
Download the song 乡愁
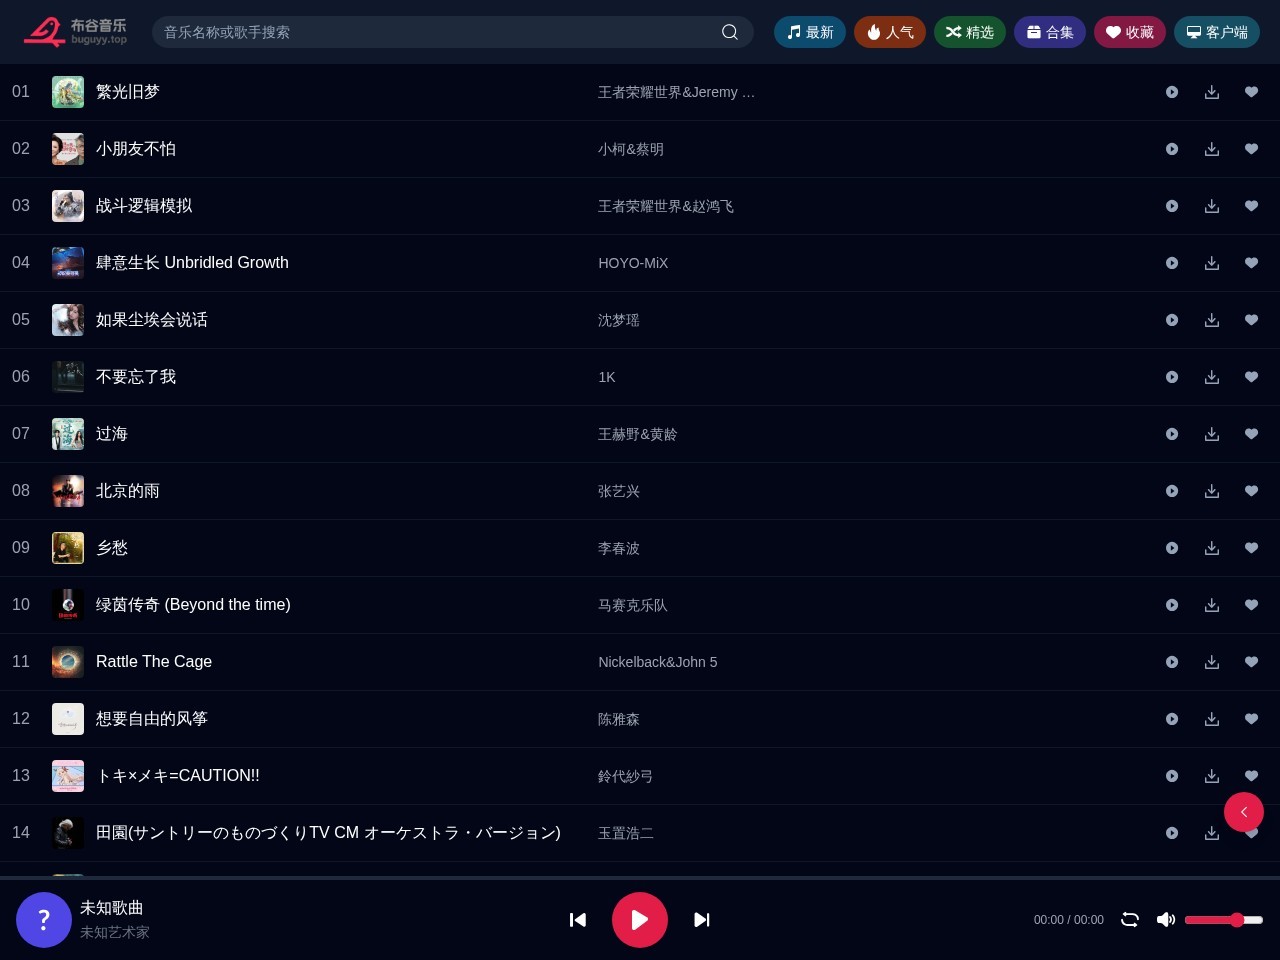point(1212,548)
